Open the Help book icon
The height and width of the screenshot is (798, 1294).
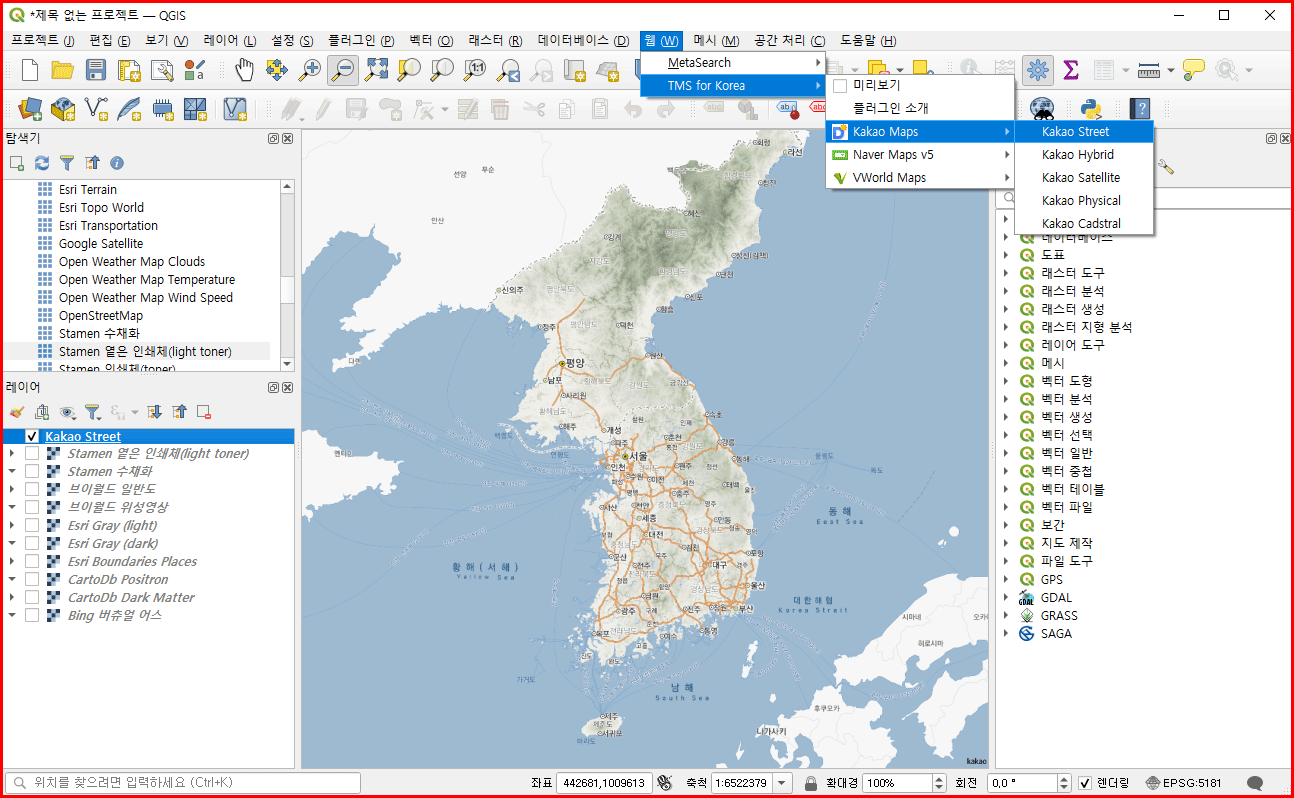[1140, 108]
